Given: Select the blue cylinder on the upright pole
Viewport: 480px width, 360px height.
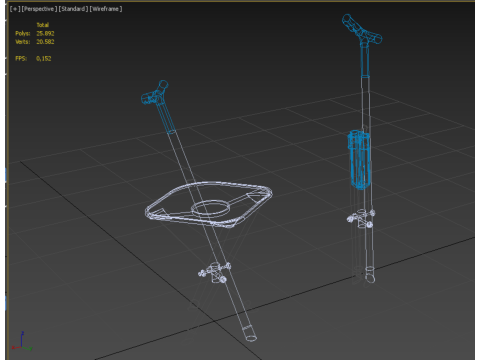Looking at the screenshot, I should pyautogui.click(x=359, y=160).
